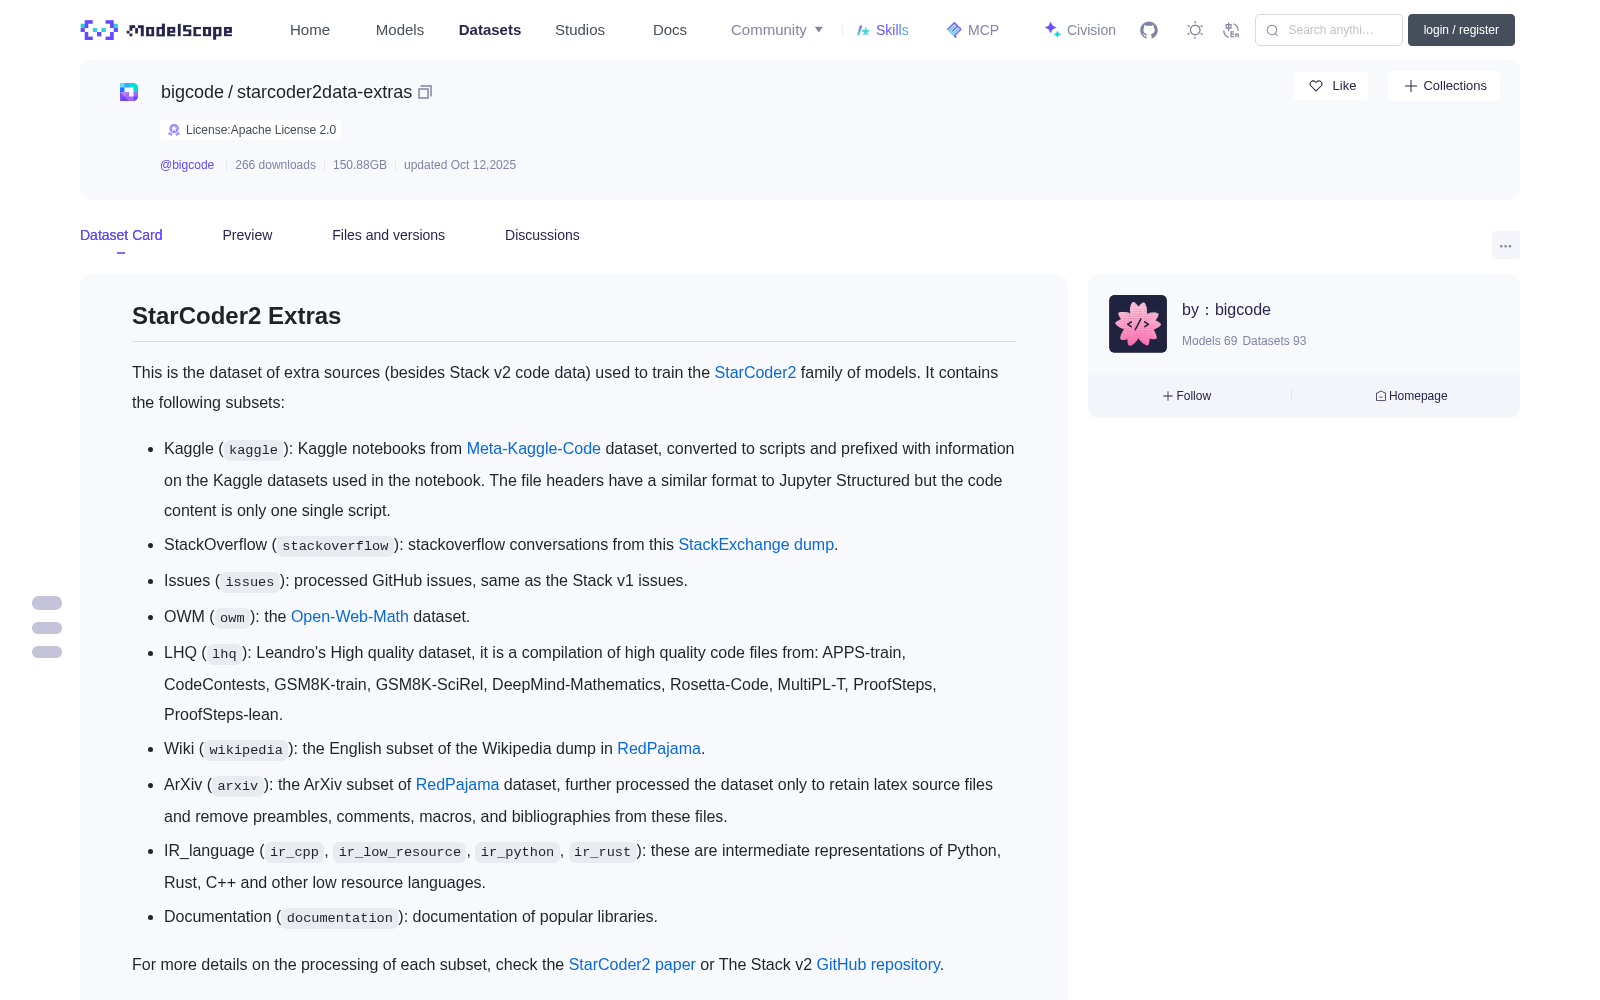
Task: Open RedPajama link in ArXiv item
Action: tap(457, 784)
